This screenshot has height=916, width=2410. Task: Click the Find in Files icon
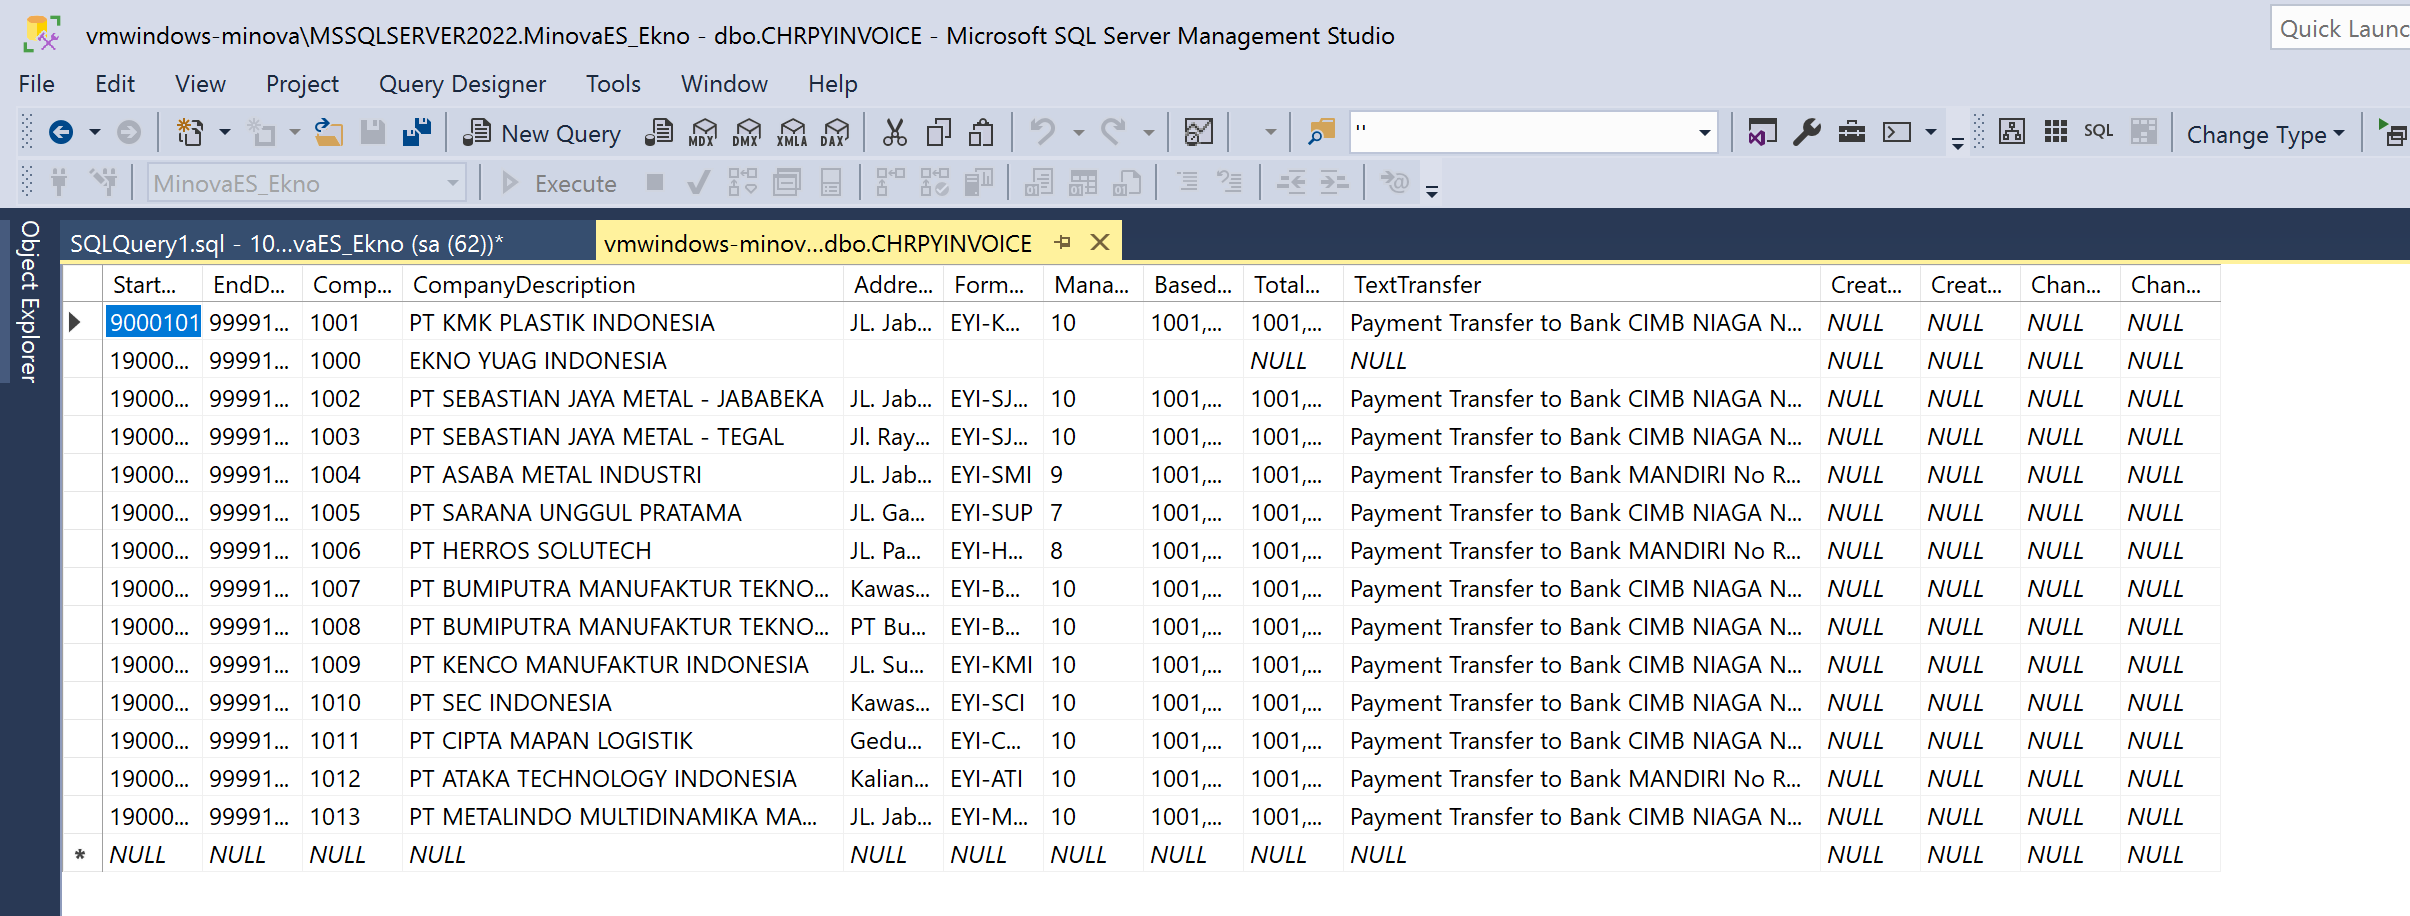(1321, 132)
